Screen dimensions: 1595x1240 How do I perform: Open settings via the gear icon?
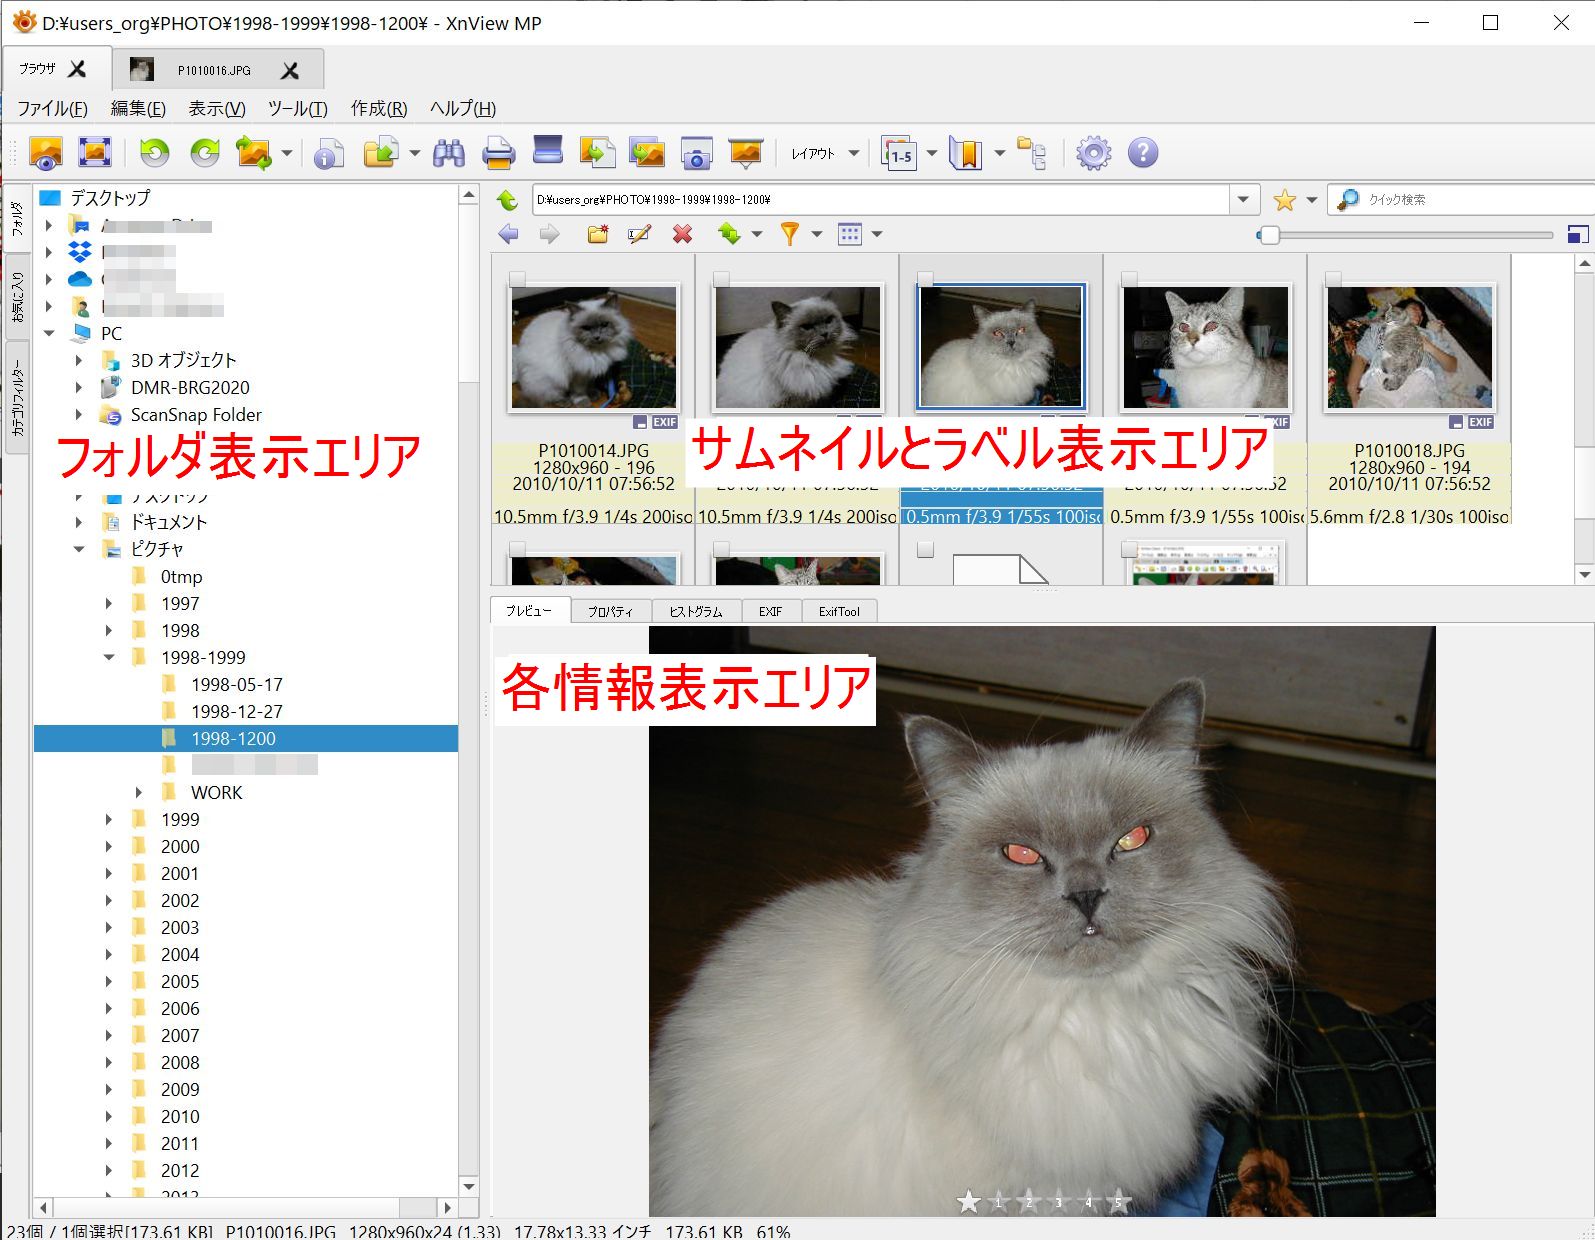click(x=1093, y=153)
